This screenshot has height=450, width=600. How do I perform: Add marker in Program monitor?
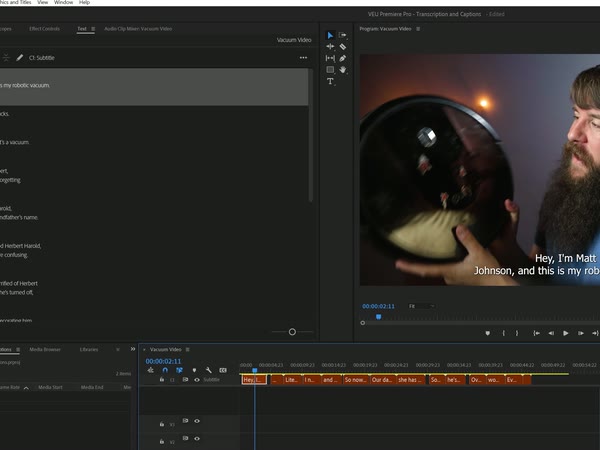(488, 333)
